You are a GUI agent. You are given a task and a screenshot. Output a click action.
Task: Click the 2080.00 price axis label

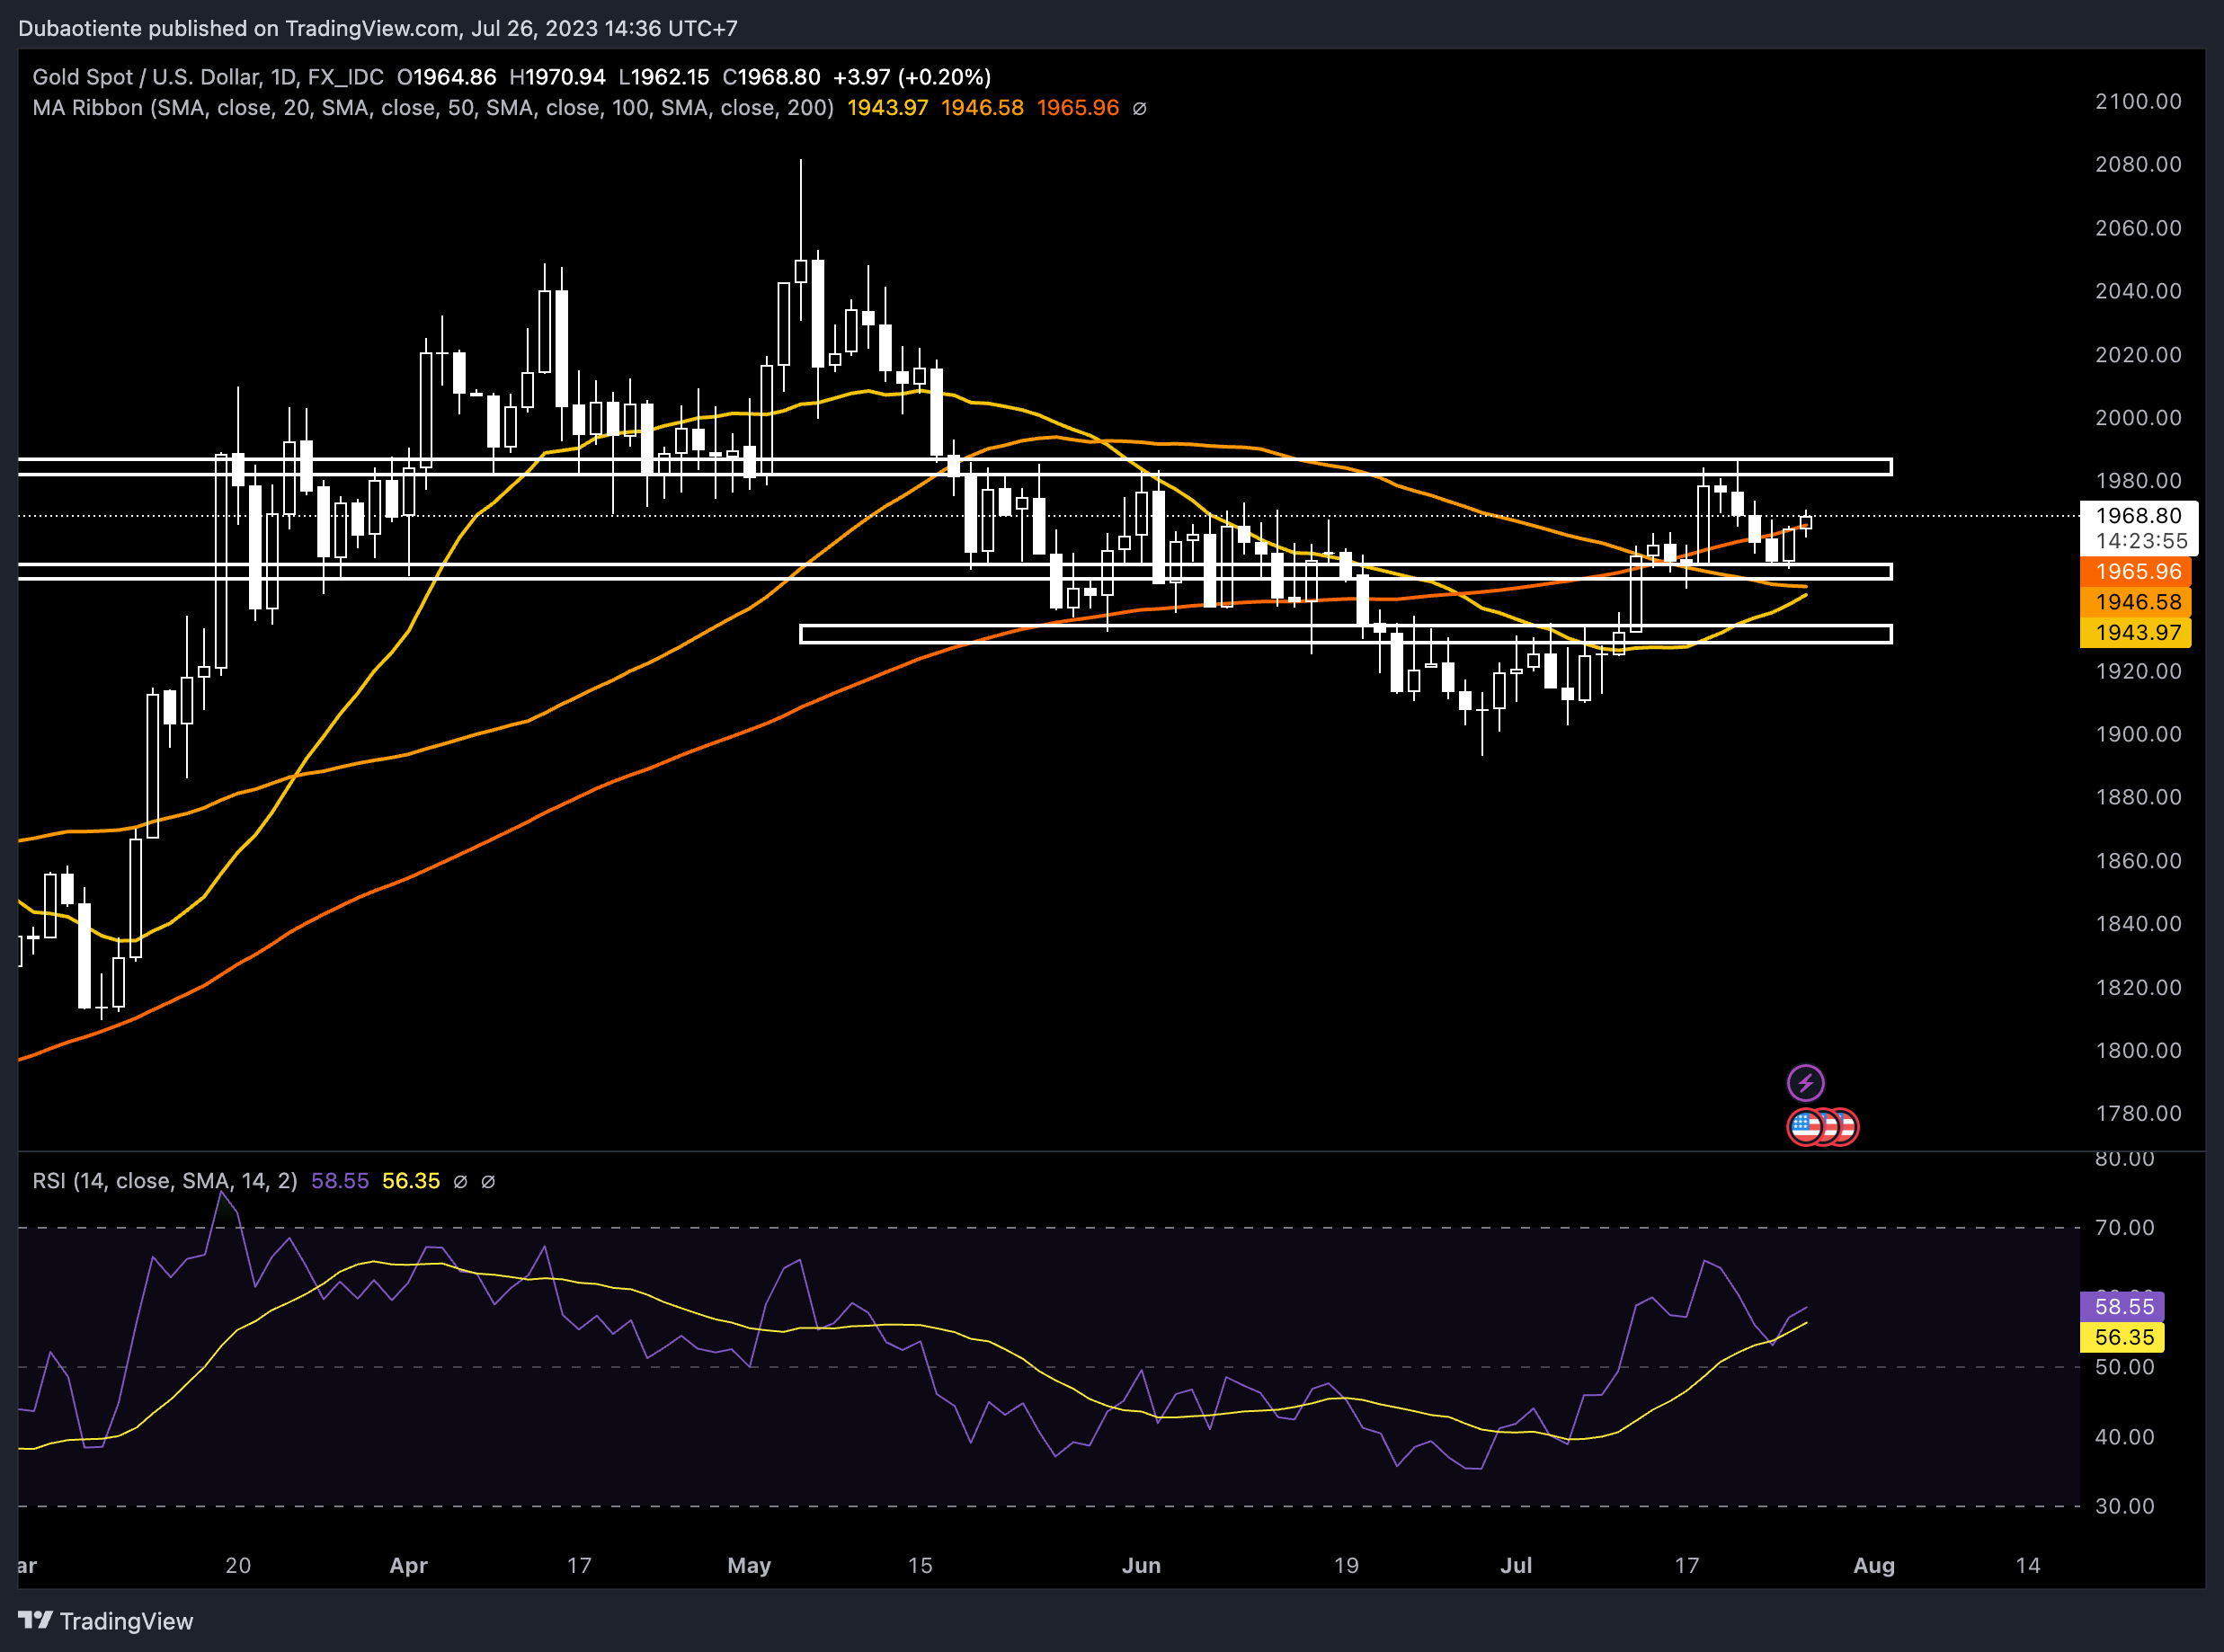[2138, 164]
